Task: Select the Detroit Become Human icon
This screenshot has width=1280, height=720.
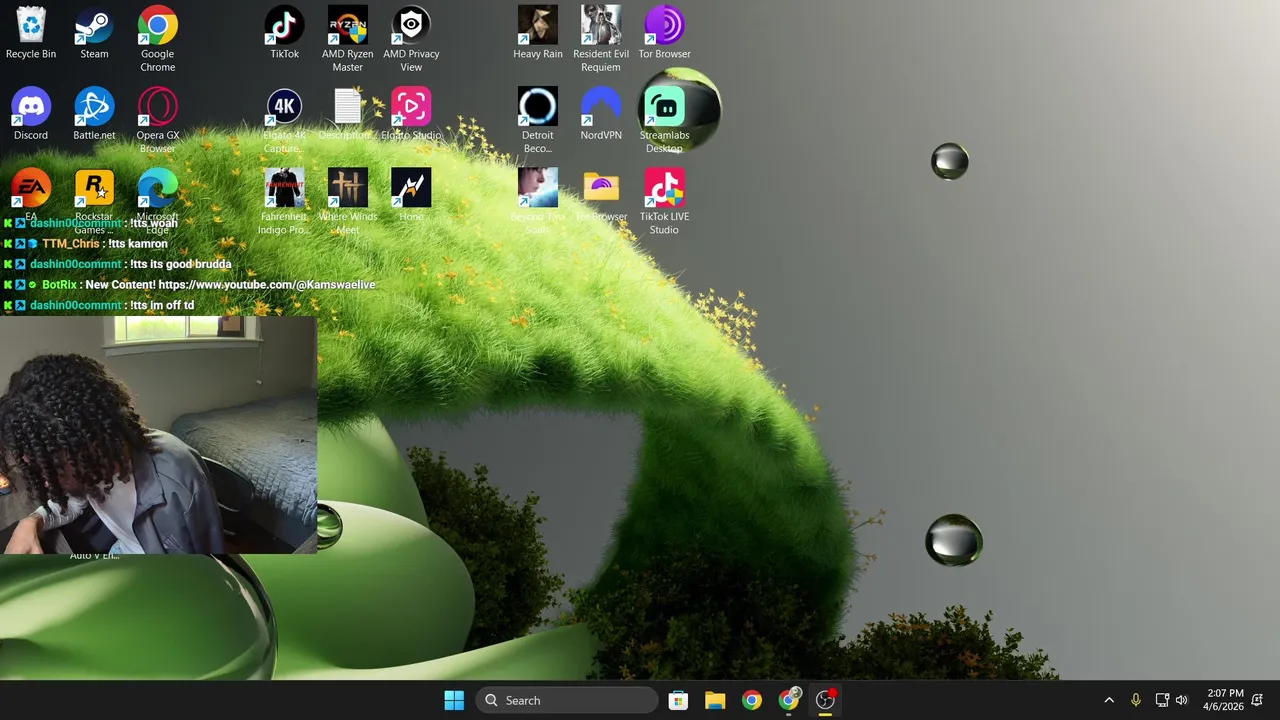Action: (538, 121)
